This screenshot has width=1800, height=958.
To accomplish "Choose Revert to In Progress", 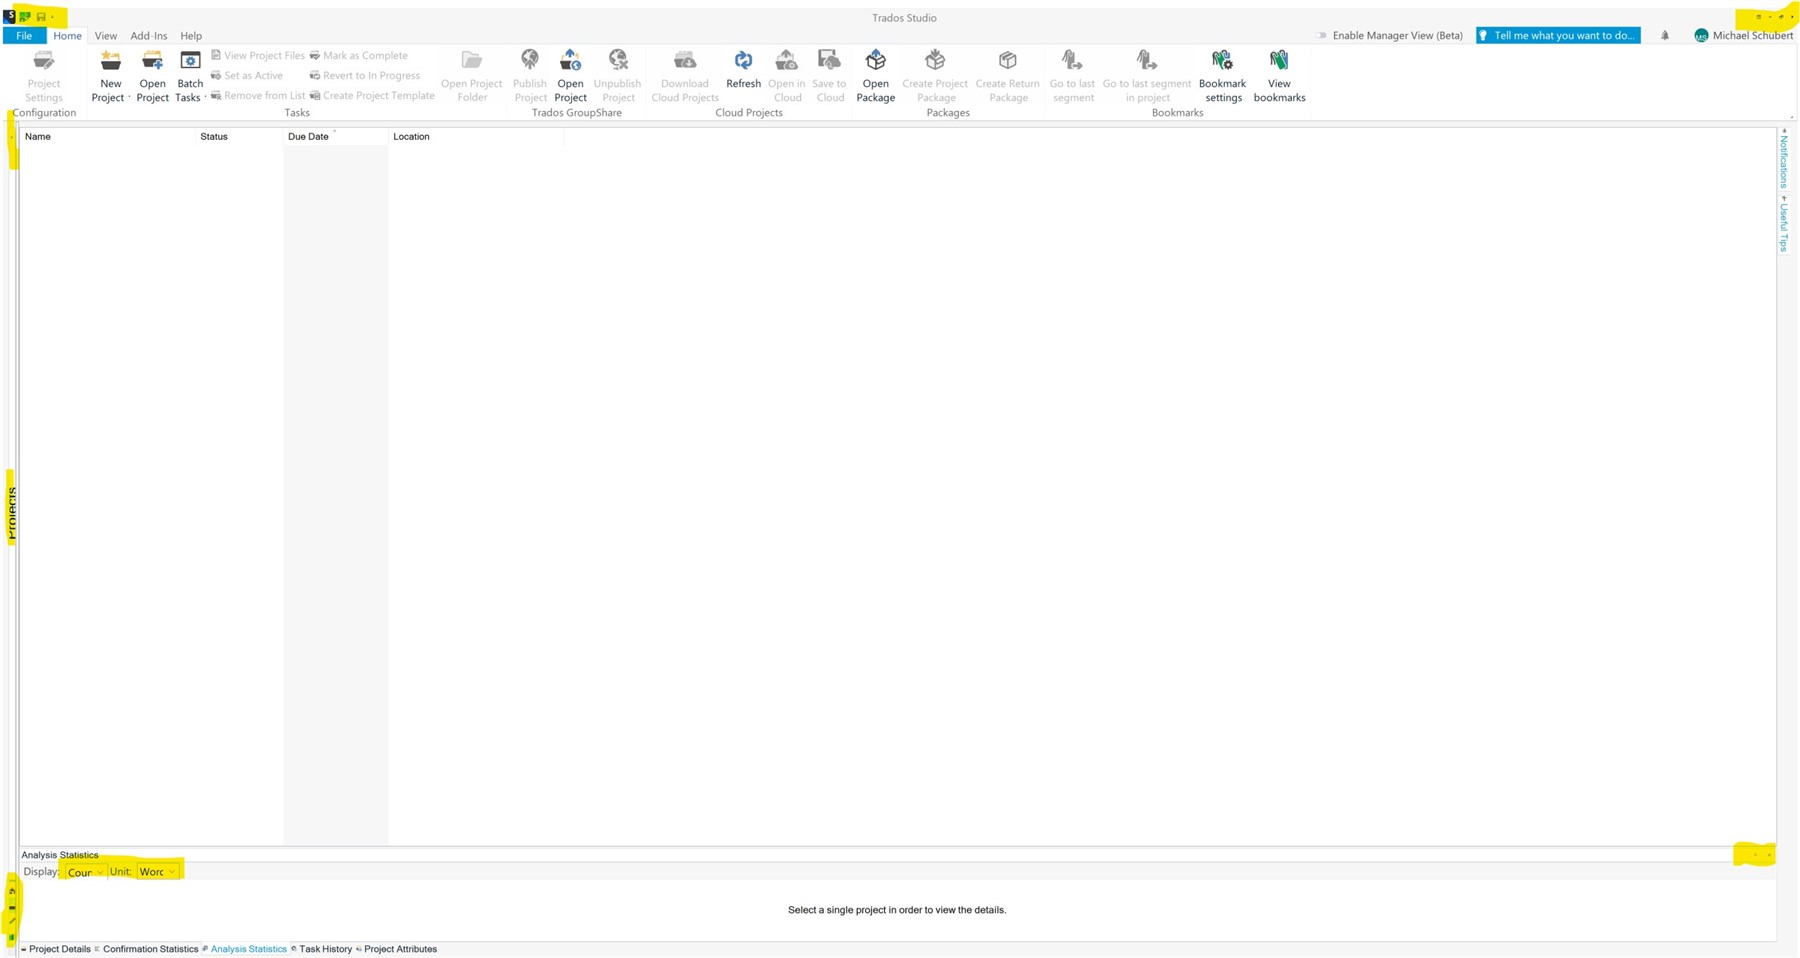I will click(x=365, y=76).
